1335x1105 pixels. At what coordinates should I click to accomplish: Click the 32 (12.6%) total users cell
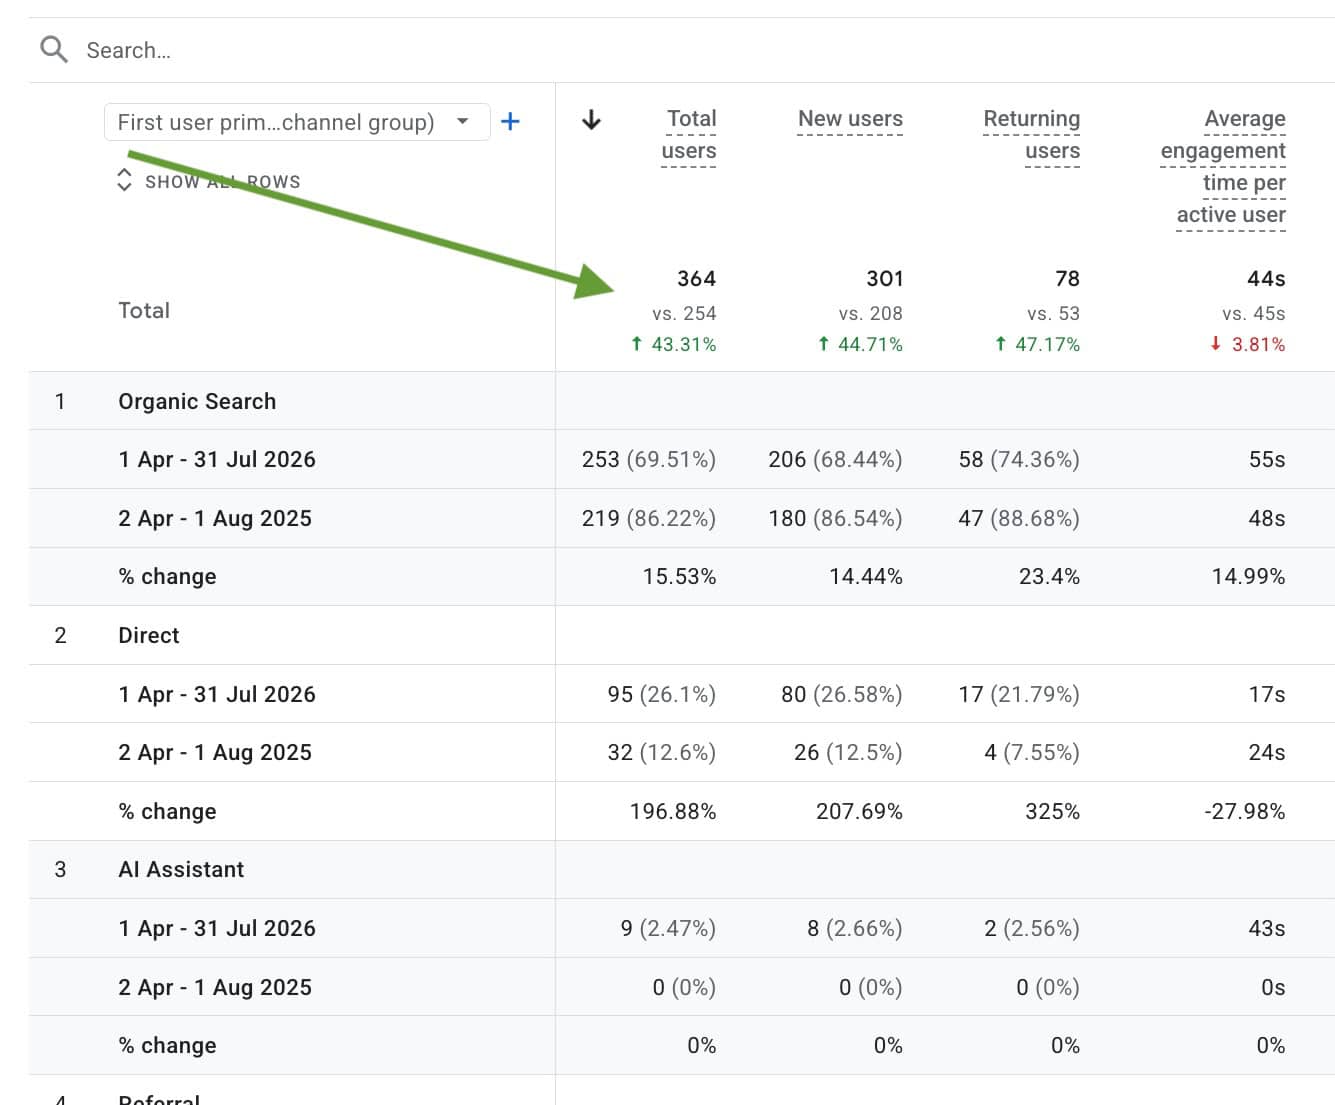tap(661, 752)
